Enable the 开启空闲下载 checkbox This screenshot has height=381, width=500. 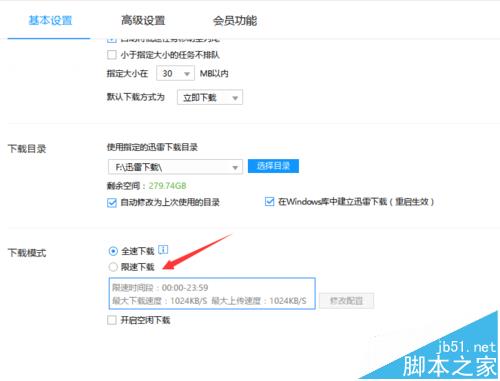(112, 320)
